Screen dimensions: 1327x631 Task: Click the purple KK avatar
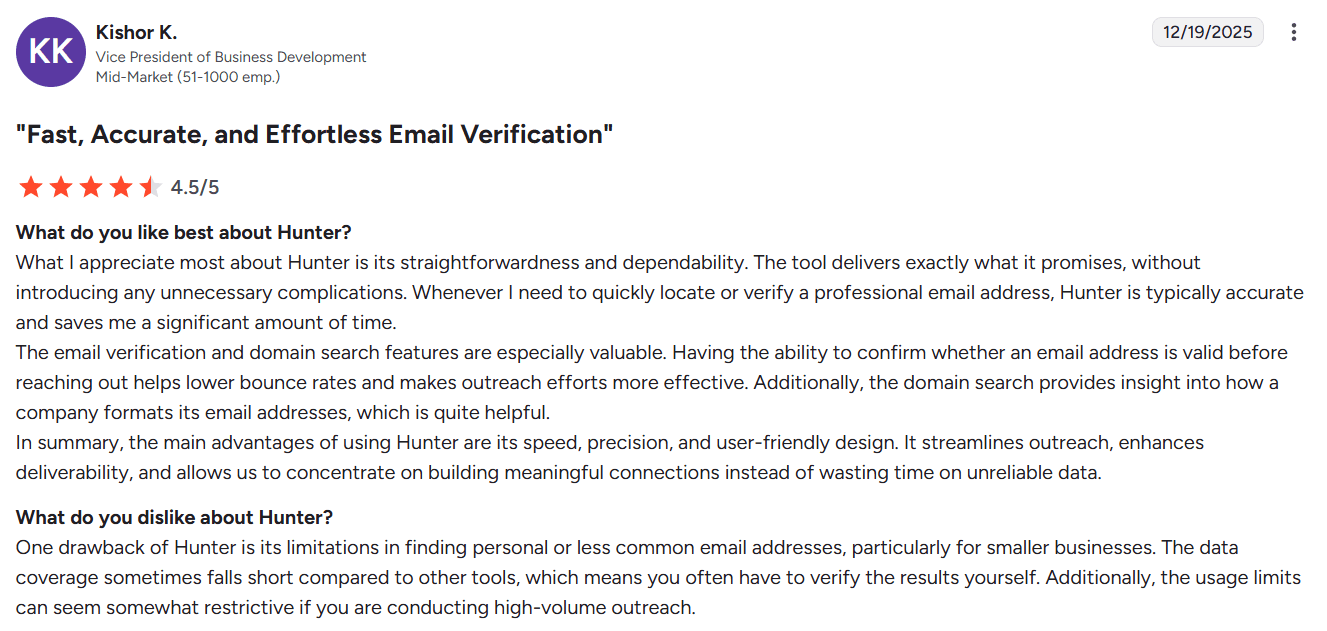[x=51, y=52]
